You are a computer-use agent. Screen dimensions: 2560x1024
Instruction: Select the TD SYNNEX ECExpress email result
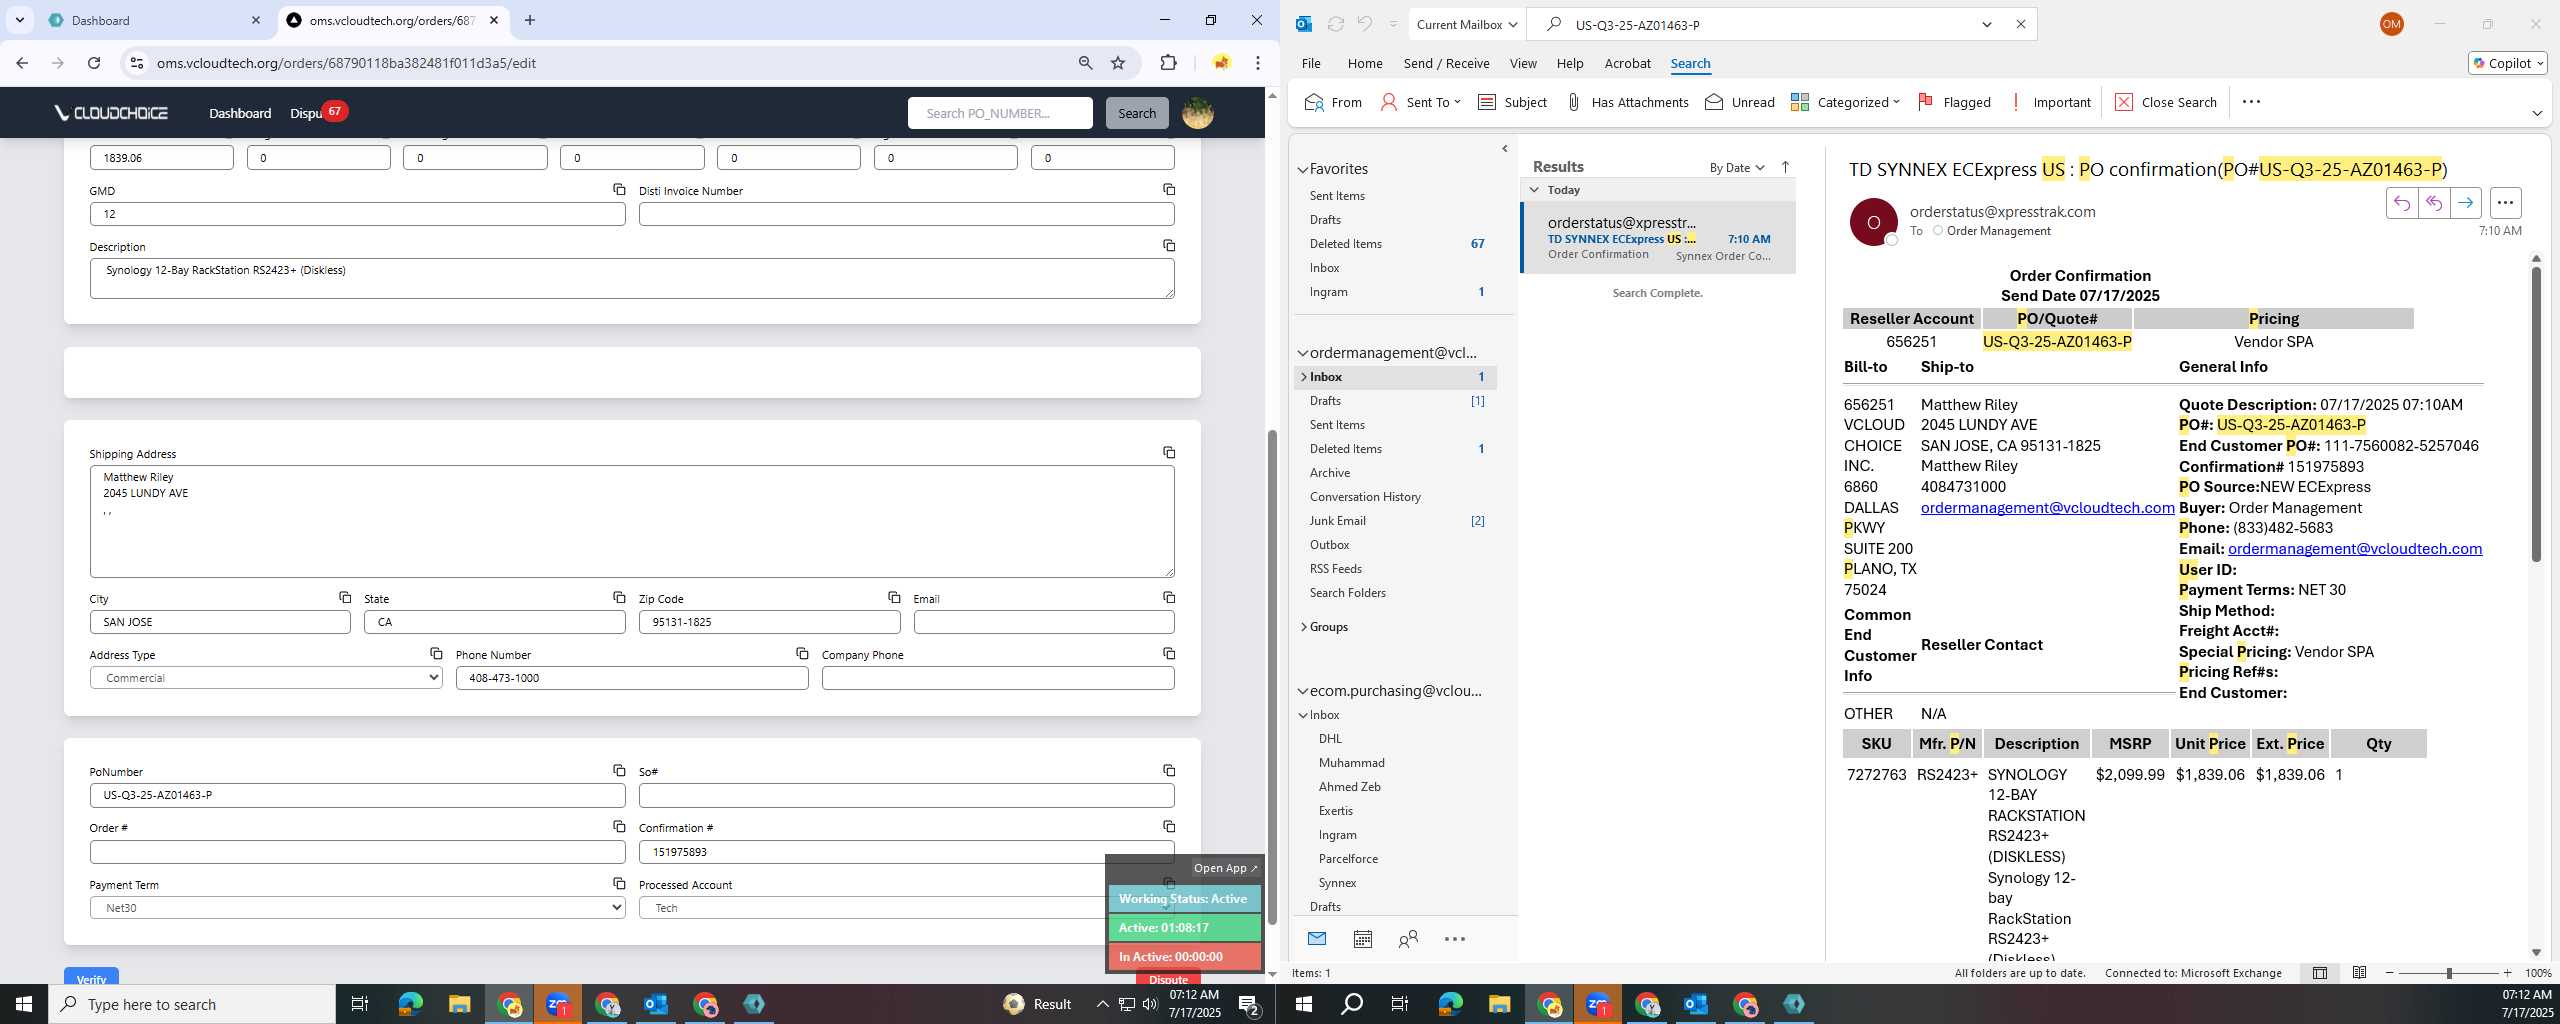[x=1658, y=238]
